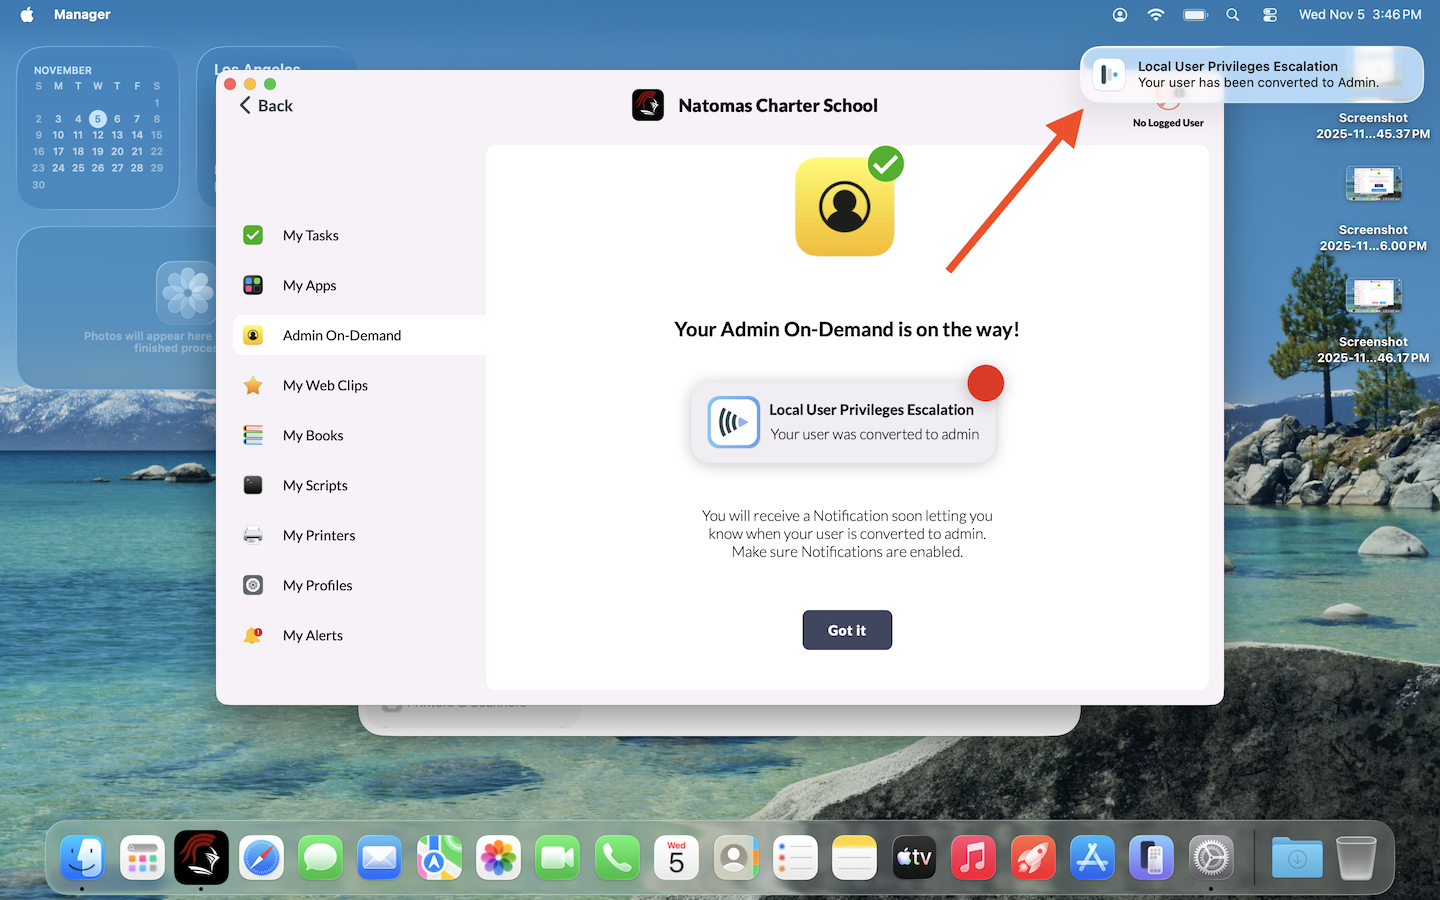This screenshot has height=900, width=1440.
Task: Open Messages from the Dock
Action: [320, 858]
